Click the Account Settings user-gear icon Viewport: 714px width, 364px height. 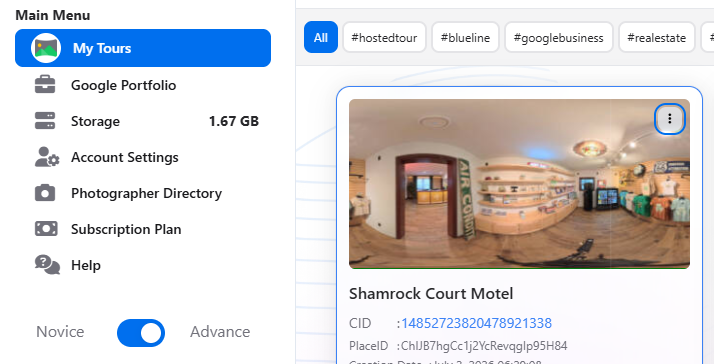(47, 157)
